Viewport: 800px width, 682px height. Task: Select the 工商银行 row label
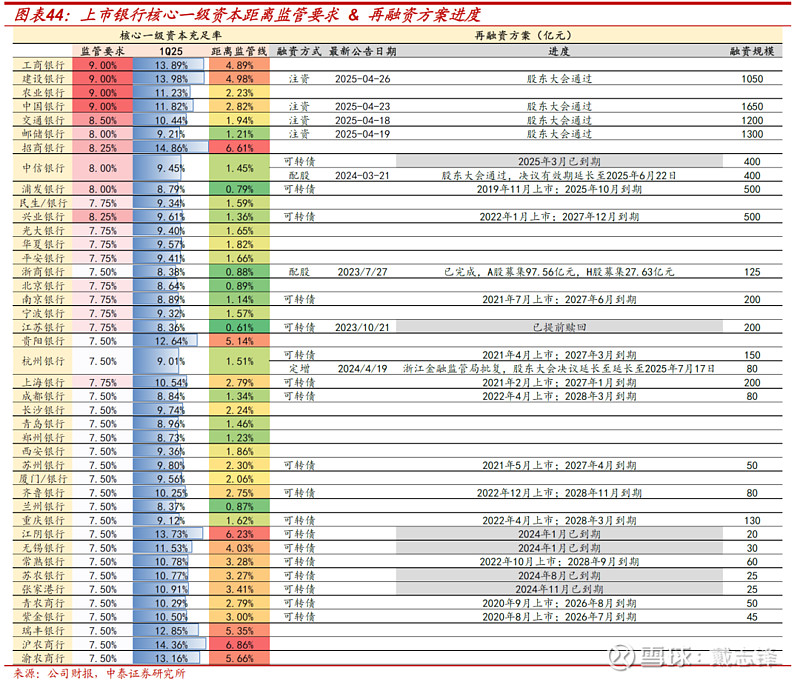[43, 64]
